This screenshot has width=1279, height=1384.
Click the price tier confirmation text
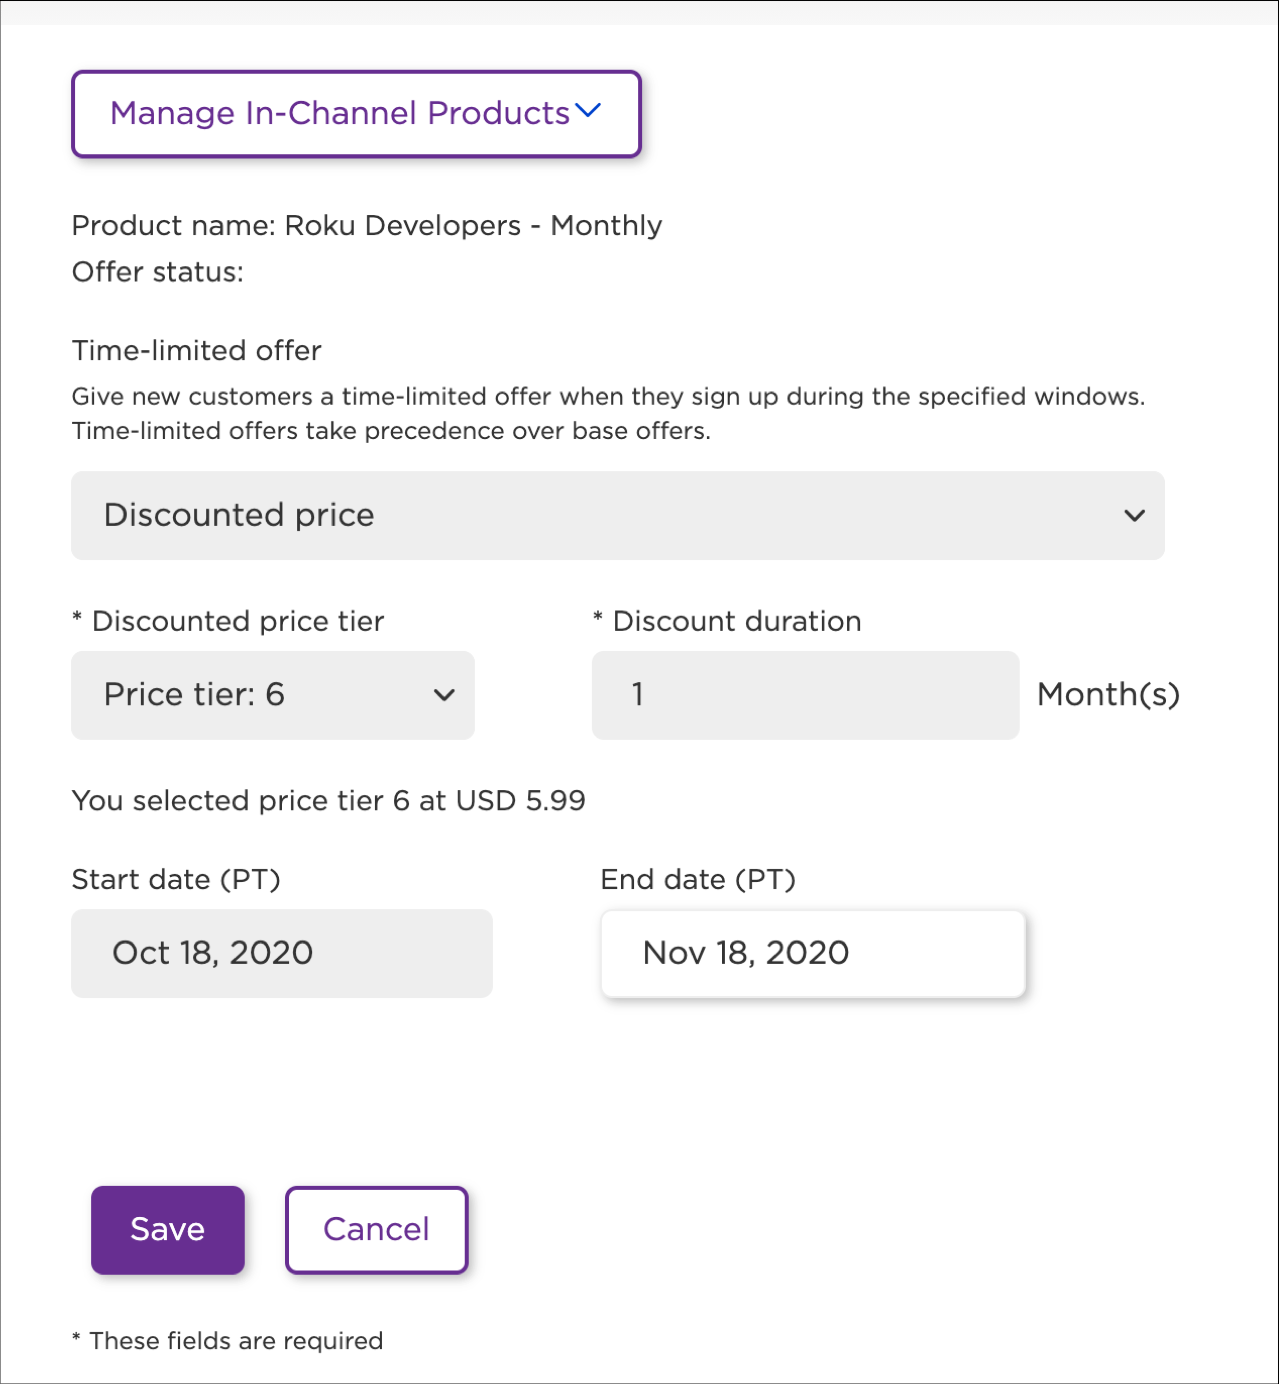[x=328, y=800]
